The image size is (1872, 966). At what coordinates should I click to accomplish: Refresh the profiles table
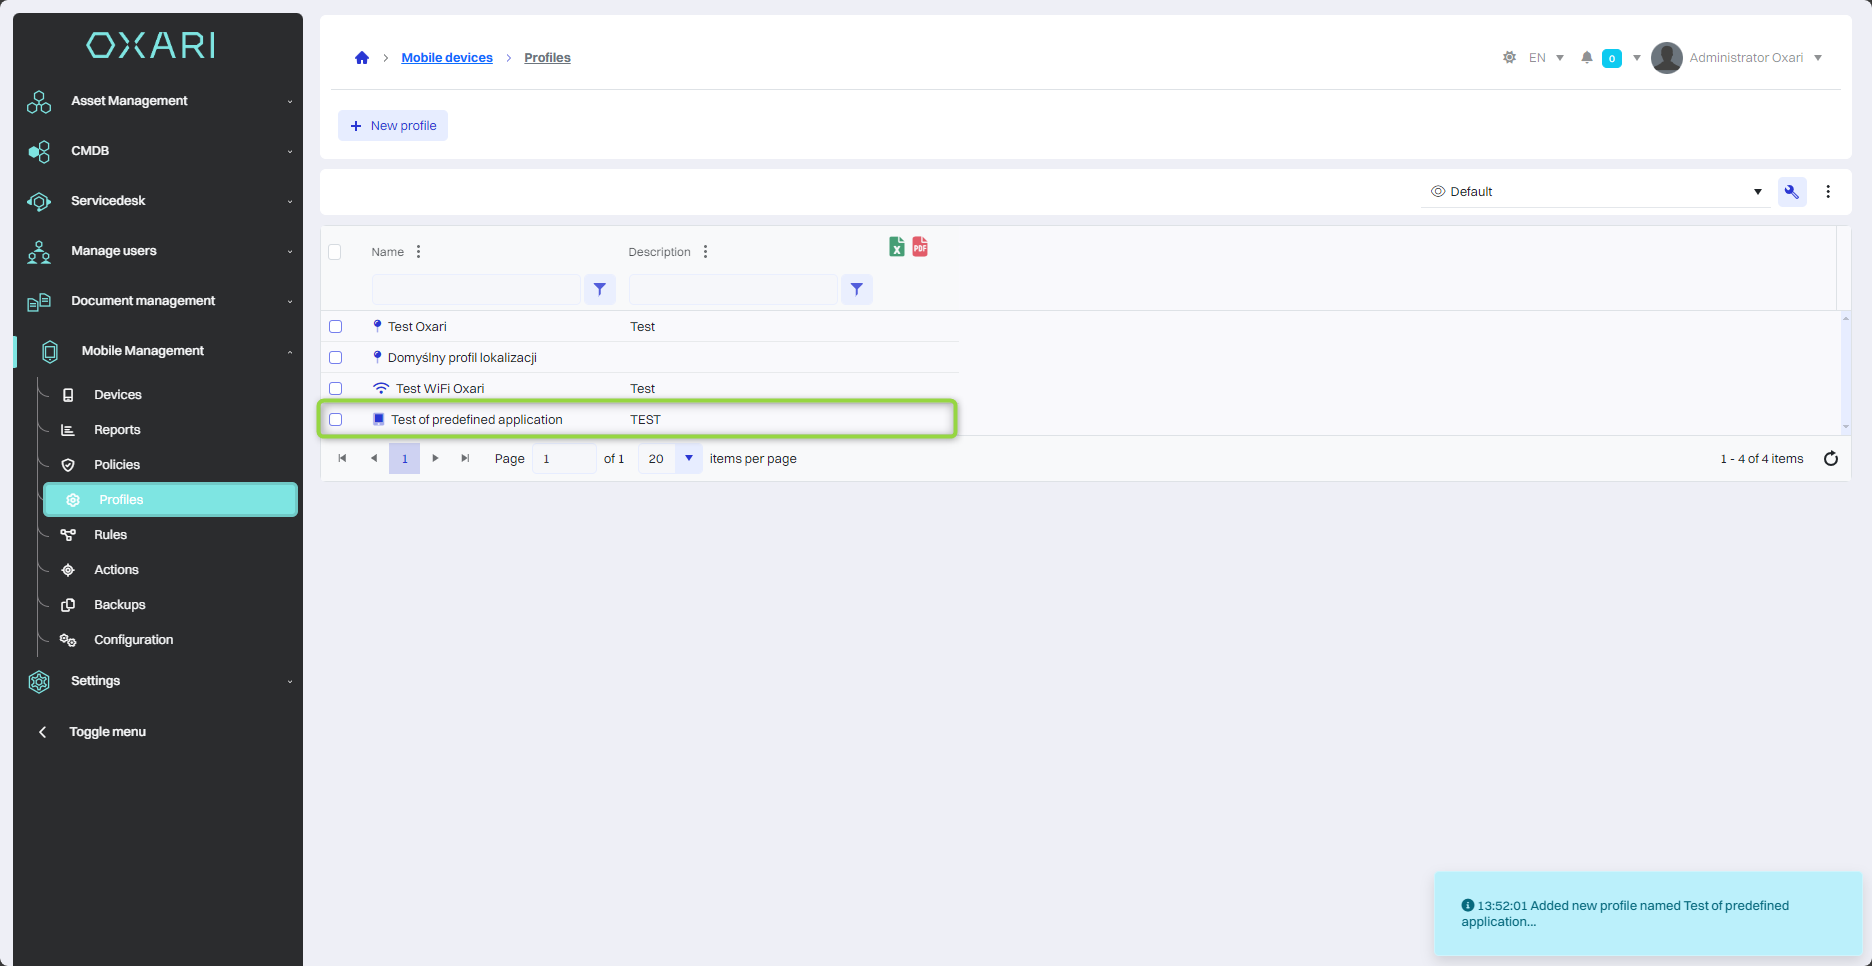click(x=1830, y=459)
